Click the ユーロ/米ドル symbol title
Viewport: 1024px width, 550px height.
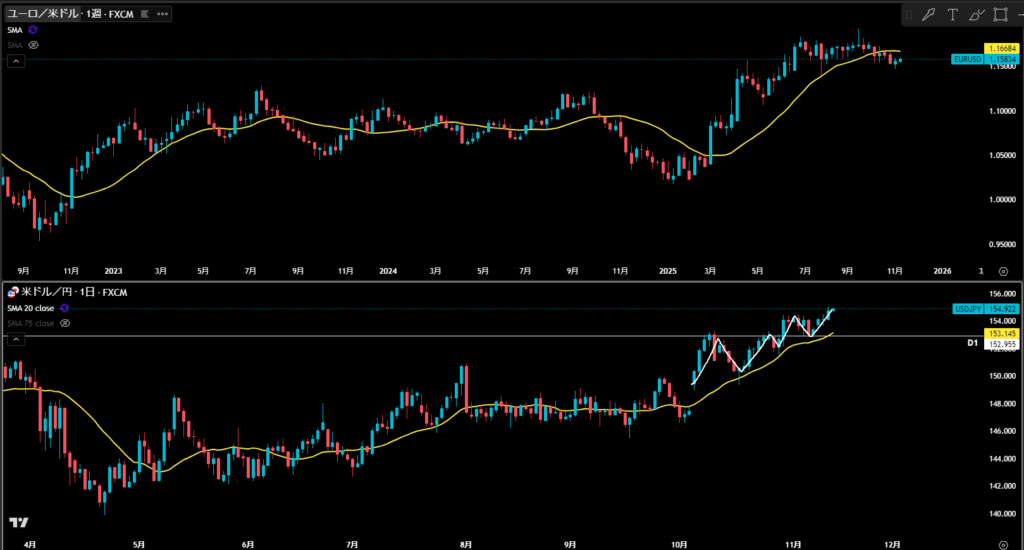42,14
